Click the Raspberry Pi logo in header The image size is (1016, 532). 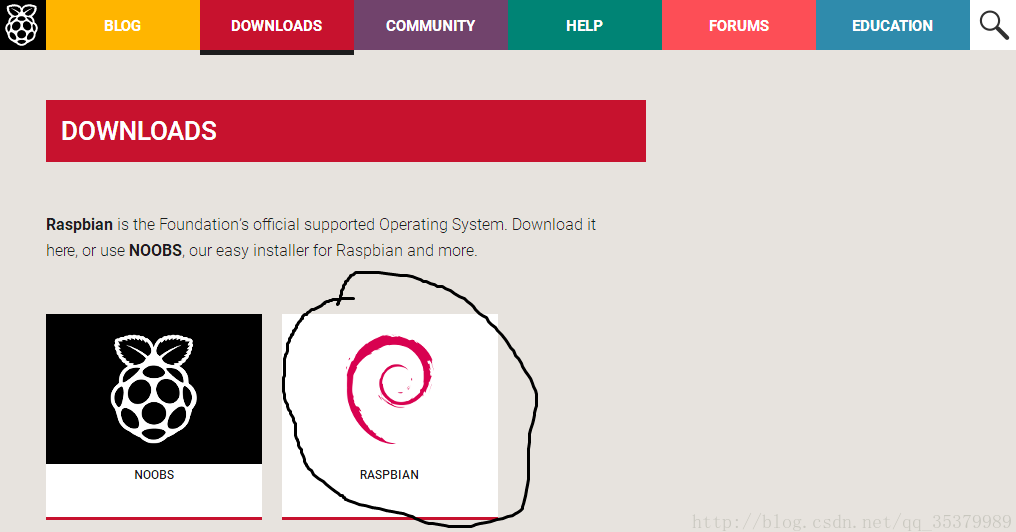point(23,25)
